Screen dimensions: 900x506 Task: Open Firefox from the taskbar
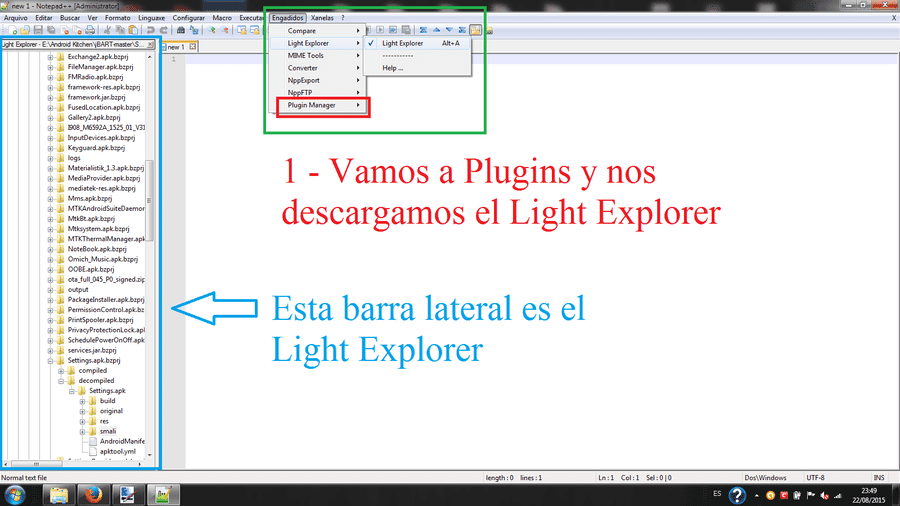[x=93, y=495]
